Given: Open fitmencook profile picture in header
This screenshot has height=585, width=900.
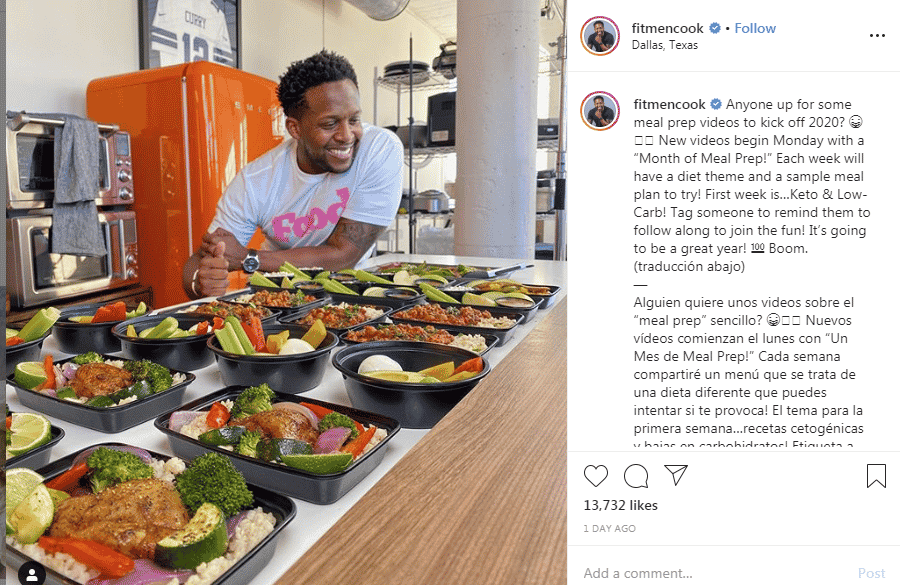Looking at the screenshot, I should point(600,36).
